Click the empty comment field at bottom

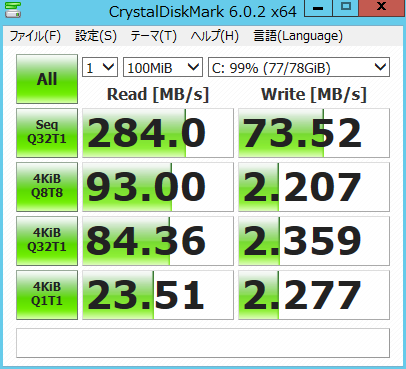coord(203,343)
